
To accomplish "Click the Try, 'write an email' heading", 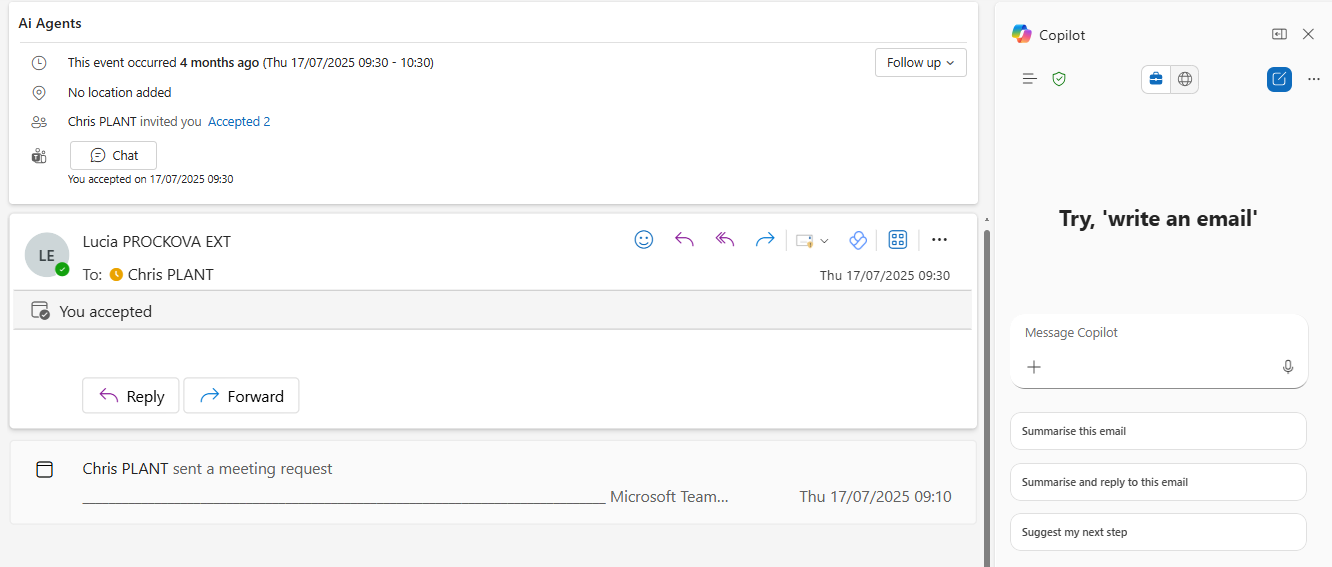I will tap(1158, 218).
